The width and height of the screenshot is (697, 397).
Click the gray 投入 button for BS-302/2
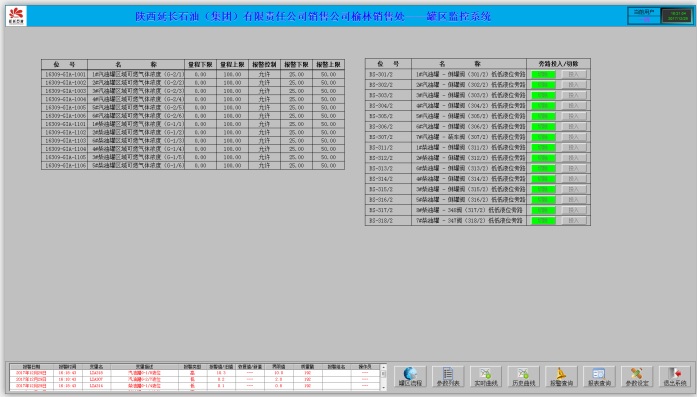(574, 84)
